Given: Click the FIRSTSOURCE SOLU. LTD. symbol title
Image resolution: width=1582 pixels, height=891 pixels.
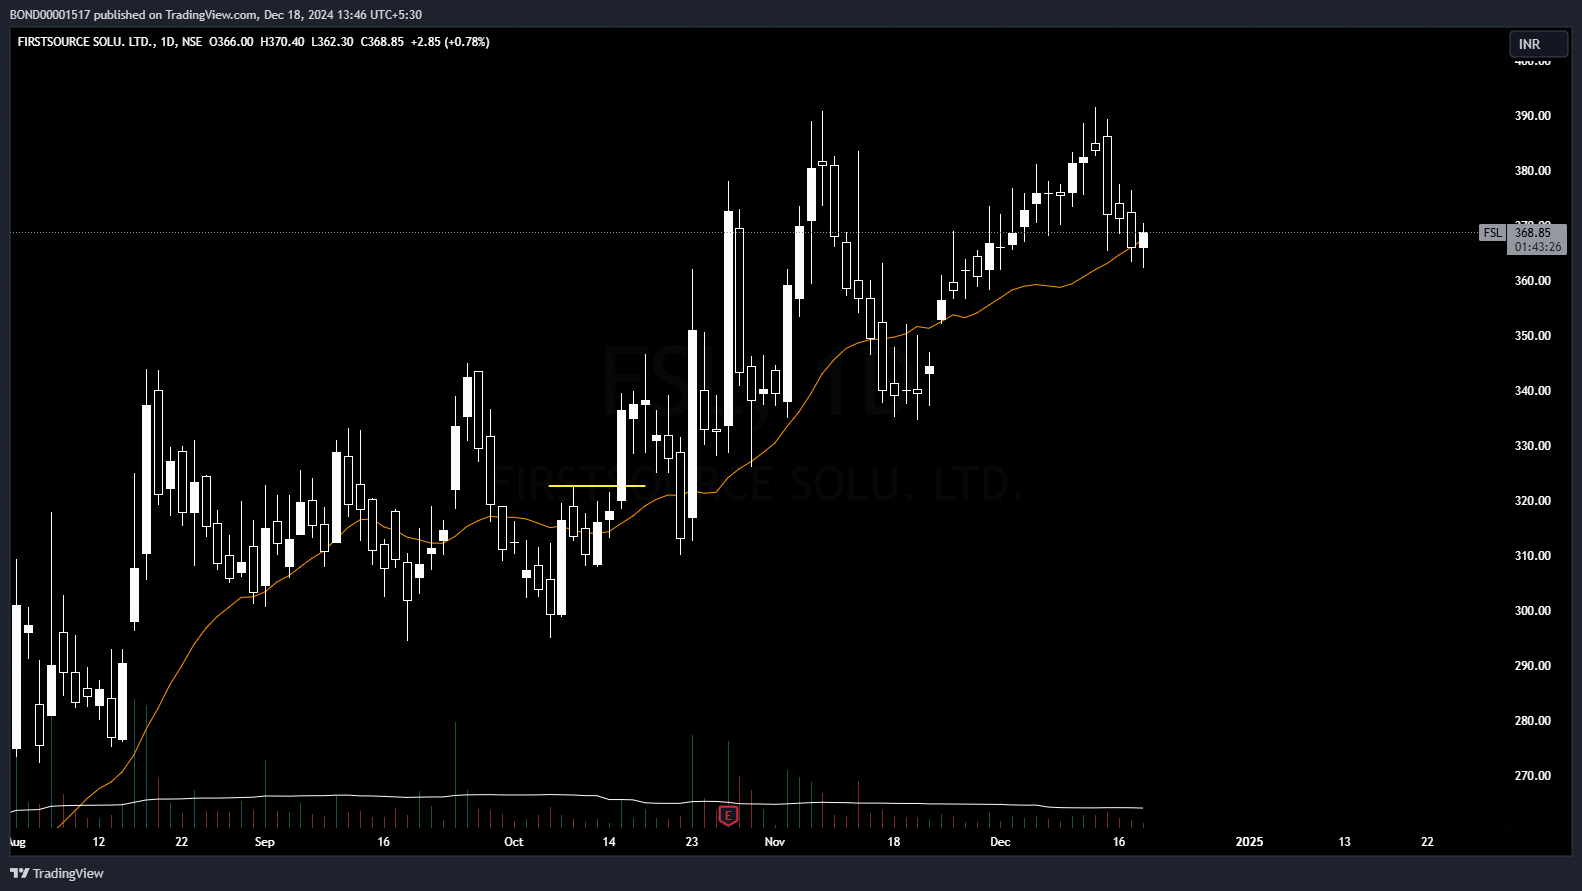Looking at the screenshot, I should [x=85, y=42].
